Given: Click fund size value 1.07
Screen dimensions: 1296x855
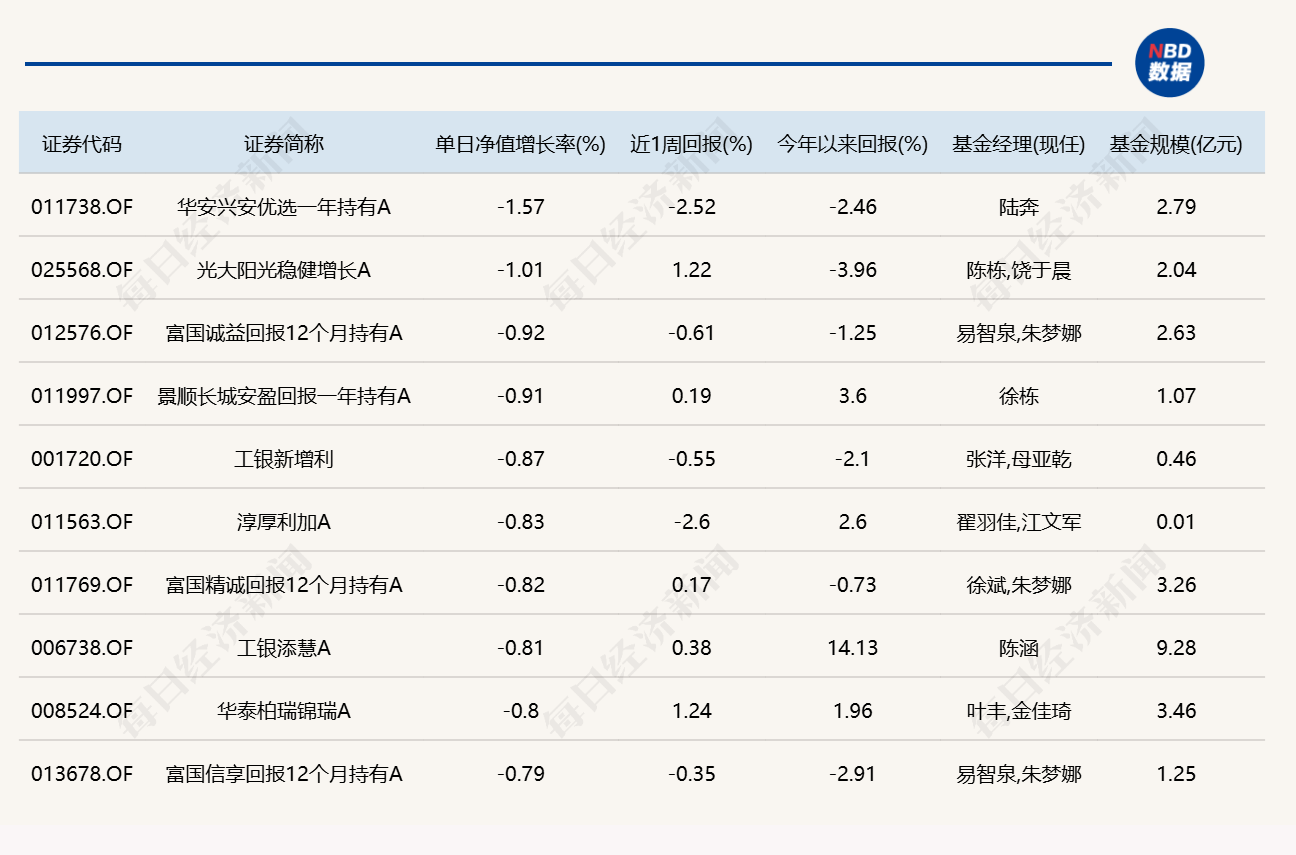Looking at the screenshot, I should click(1176, 396).
